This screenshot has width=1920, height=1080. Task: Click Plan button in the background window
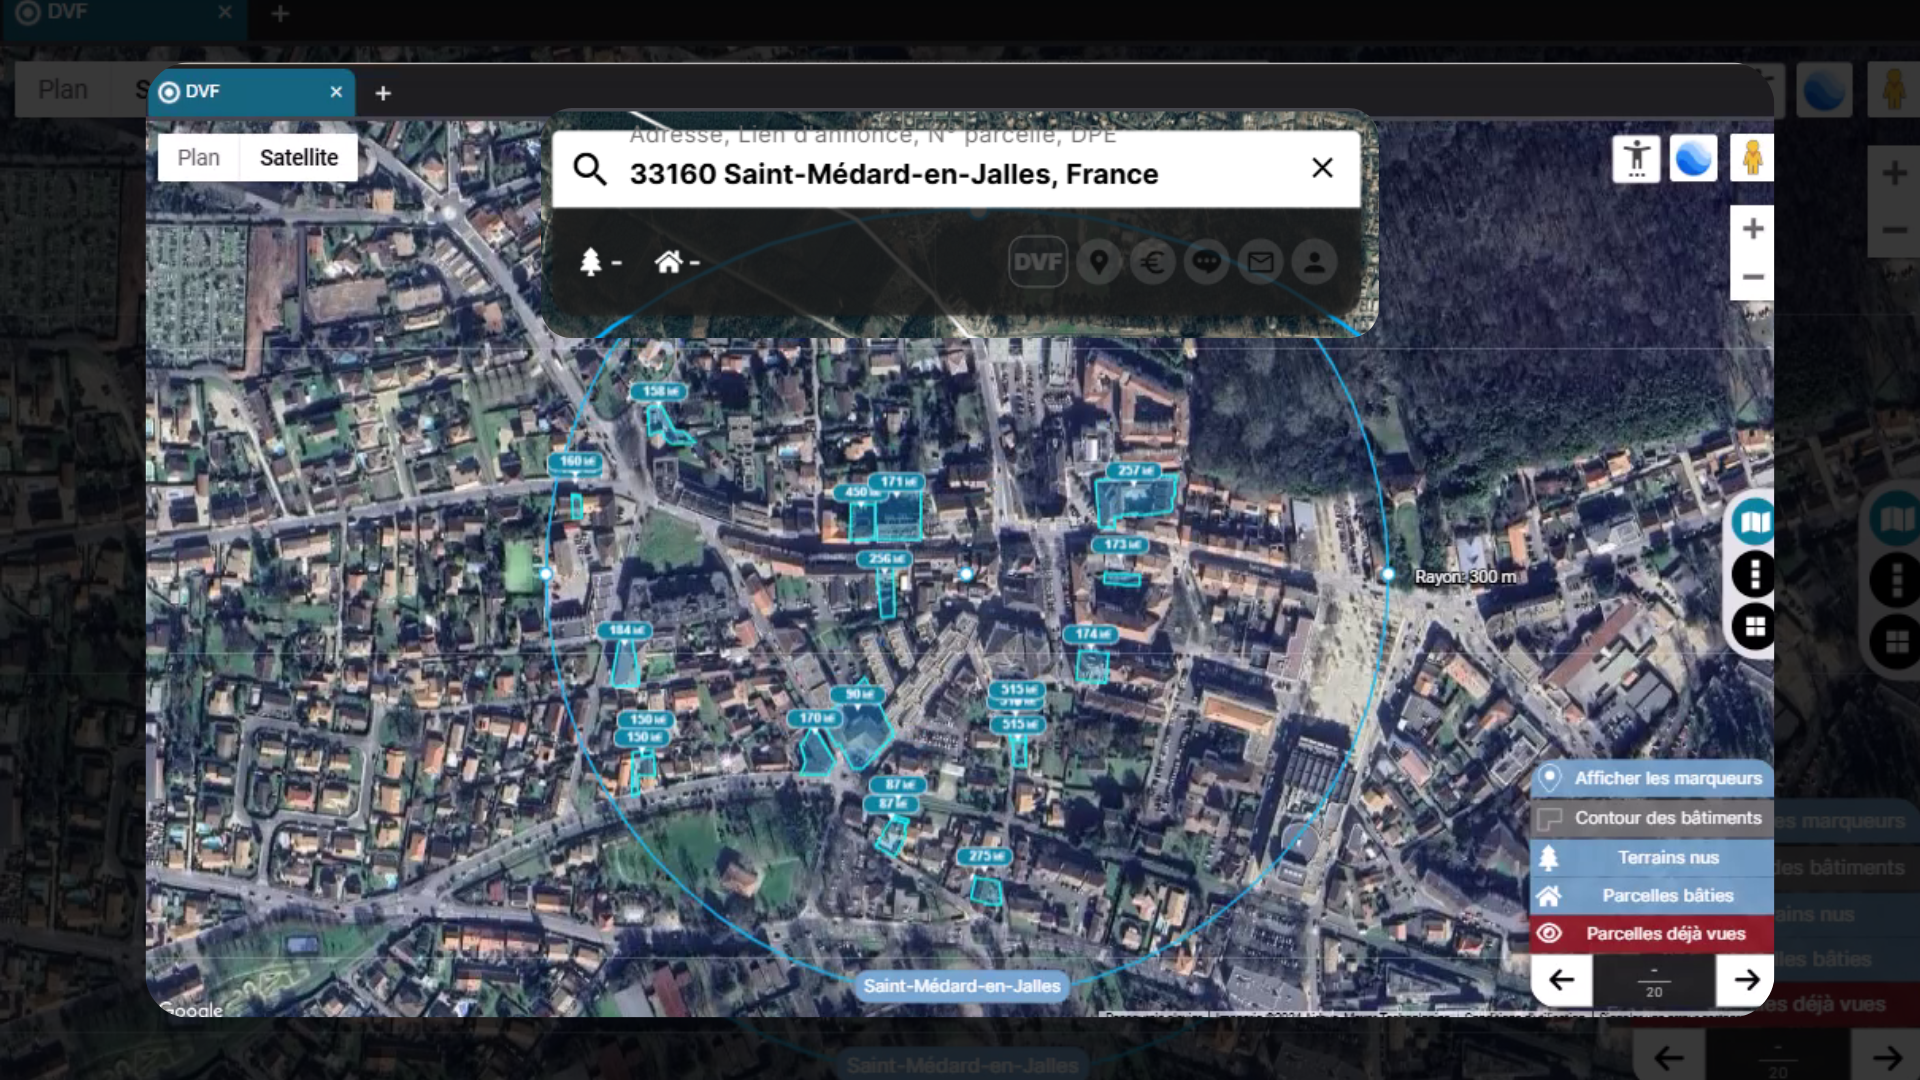(62, 89)
